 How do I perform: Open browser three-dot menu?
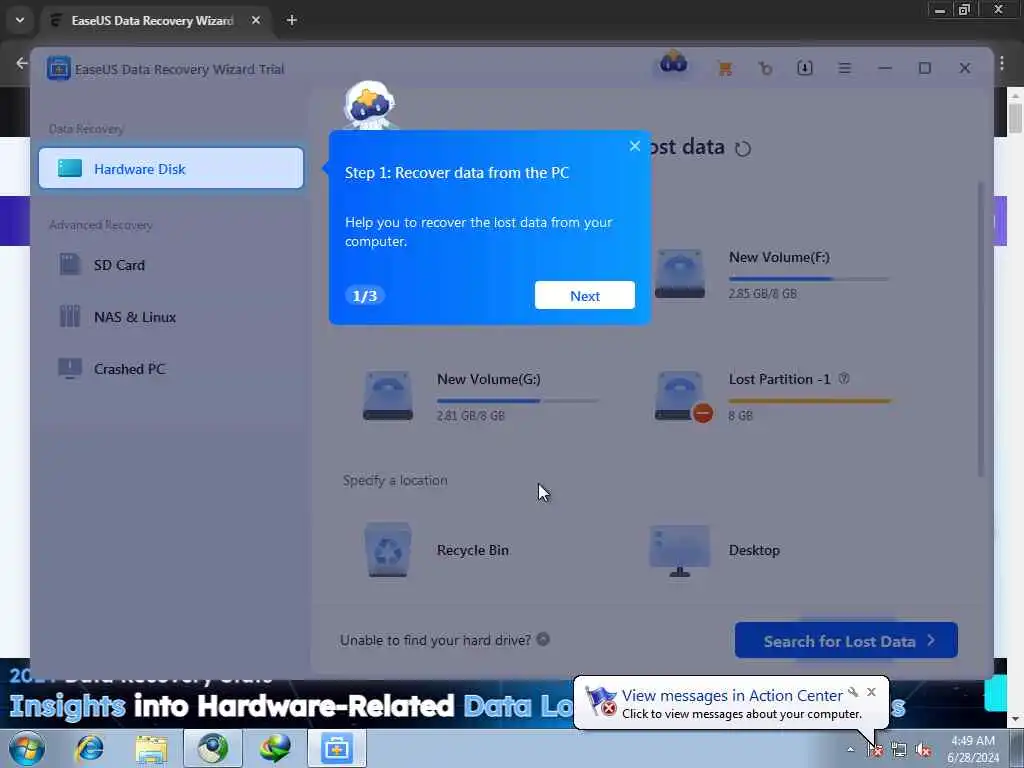tap(1002, 63)
